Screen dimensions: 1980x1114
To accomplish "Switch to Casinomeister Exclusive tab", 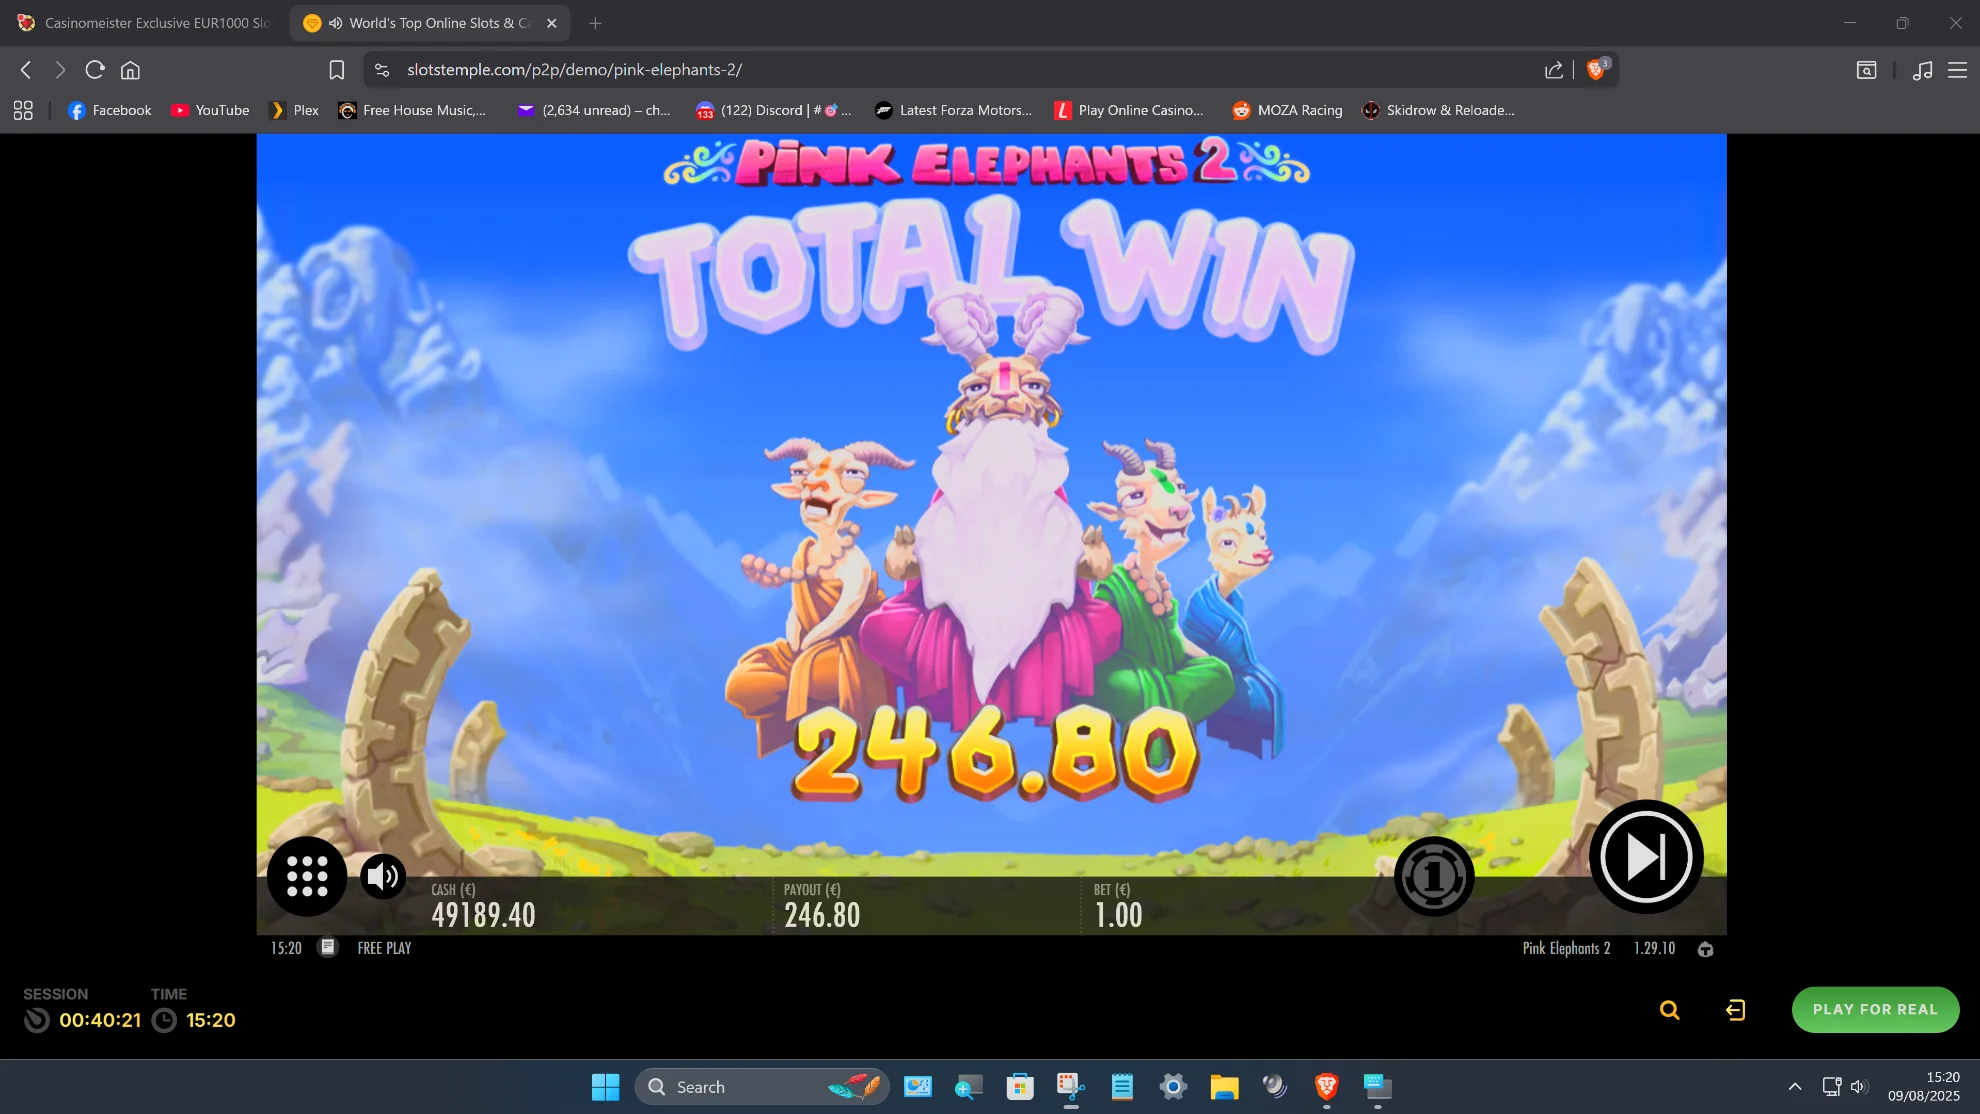I will click(145, 23).
